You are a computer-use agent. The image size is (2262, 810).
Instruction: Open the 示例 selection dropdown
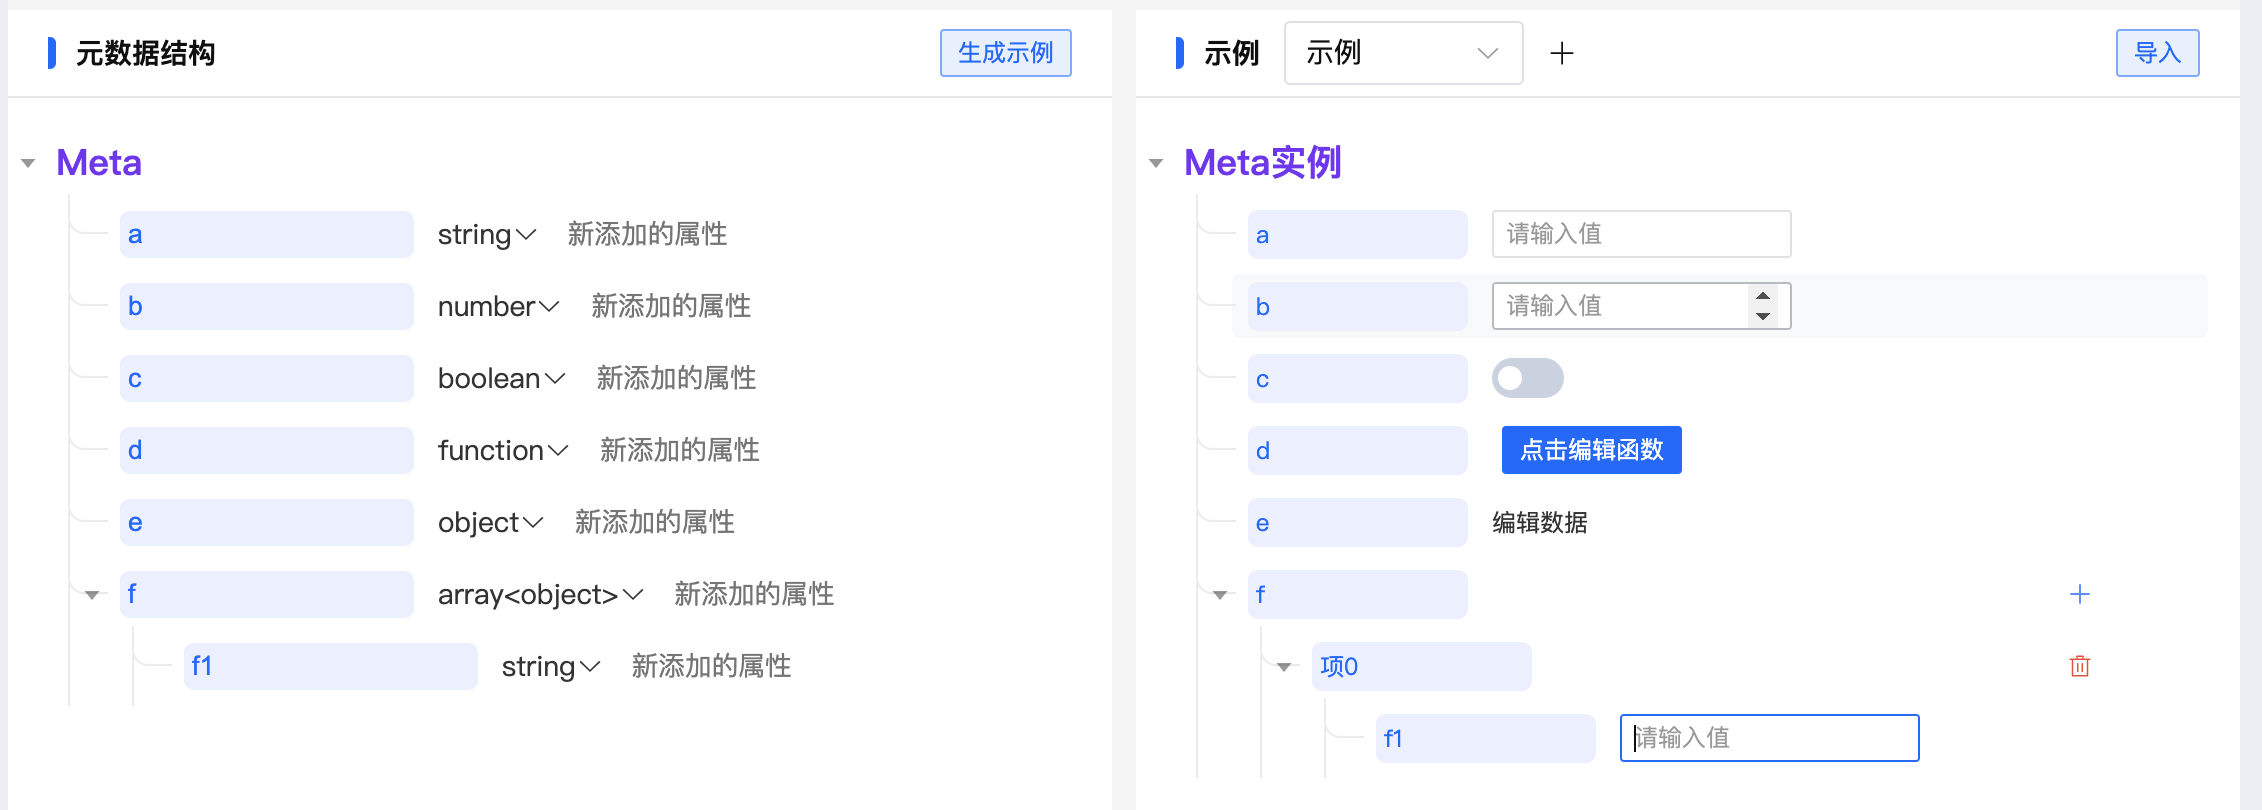point(1403,53)
